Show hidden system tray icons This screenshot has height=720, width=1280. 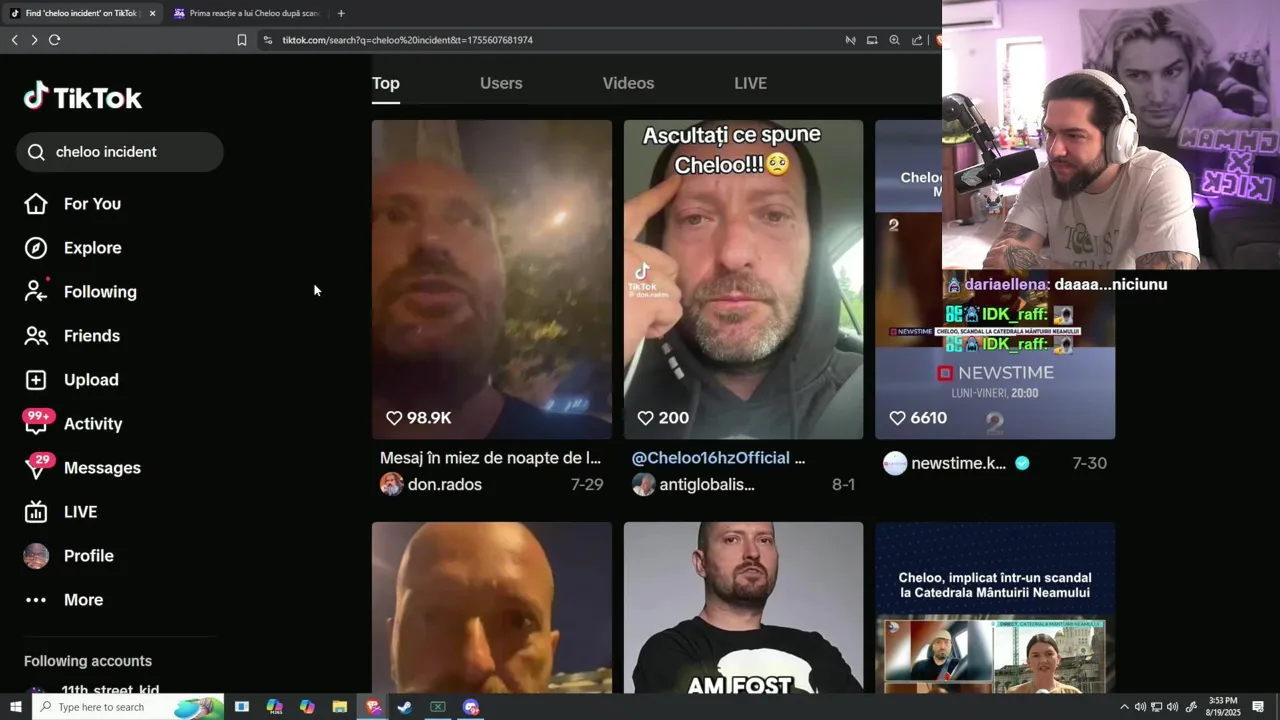(x=1124, y=707)
